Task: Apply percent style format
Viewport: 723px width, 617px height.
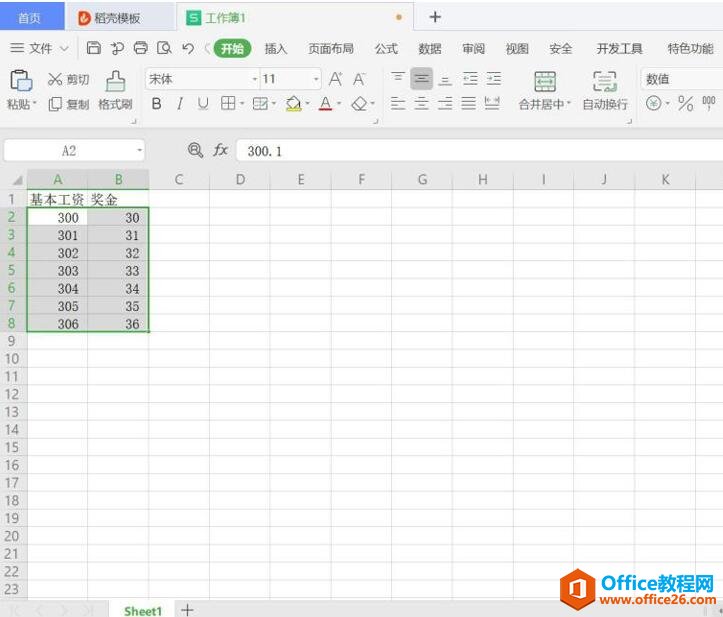Action: tap(686, 104)
